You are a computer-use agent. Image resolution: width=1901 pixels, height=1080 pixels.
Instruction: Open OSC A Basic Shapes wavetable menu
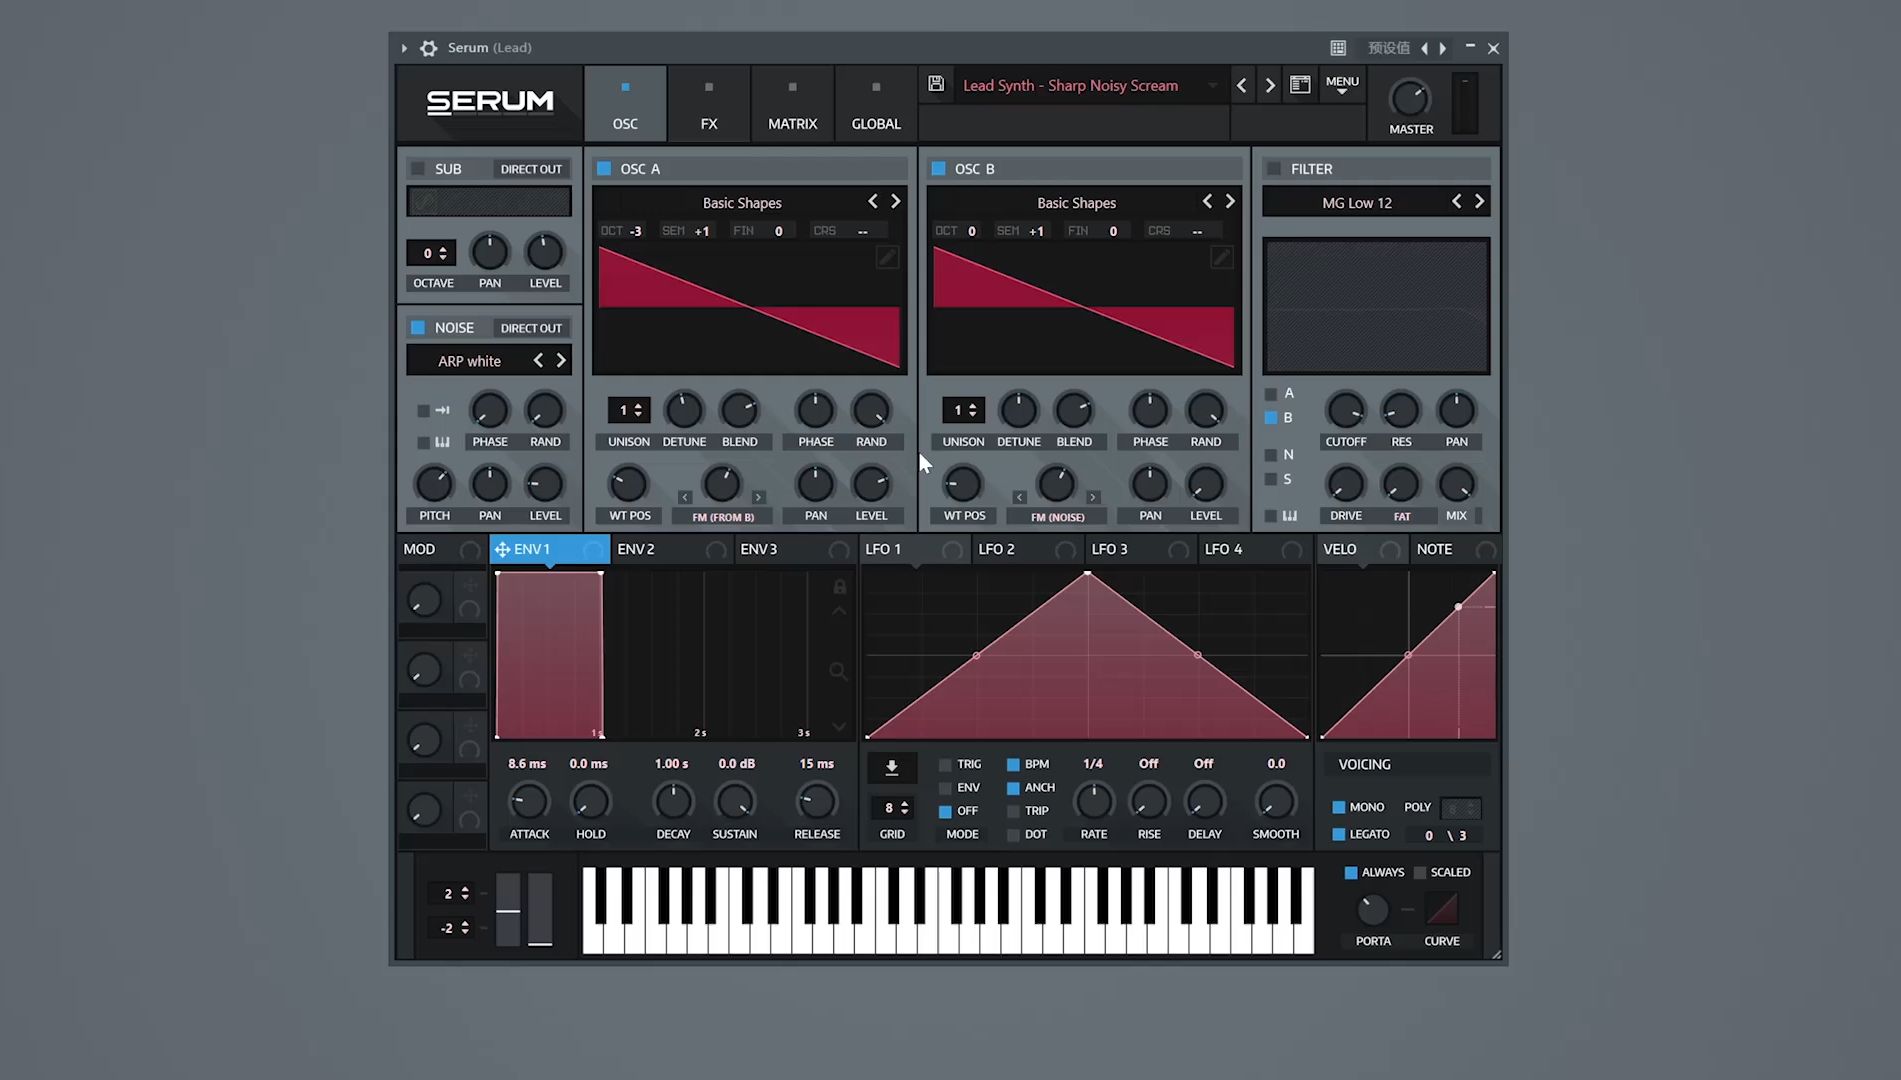coord(742,203)
